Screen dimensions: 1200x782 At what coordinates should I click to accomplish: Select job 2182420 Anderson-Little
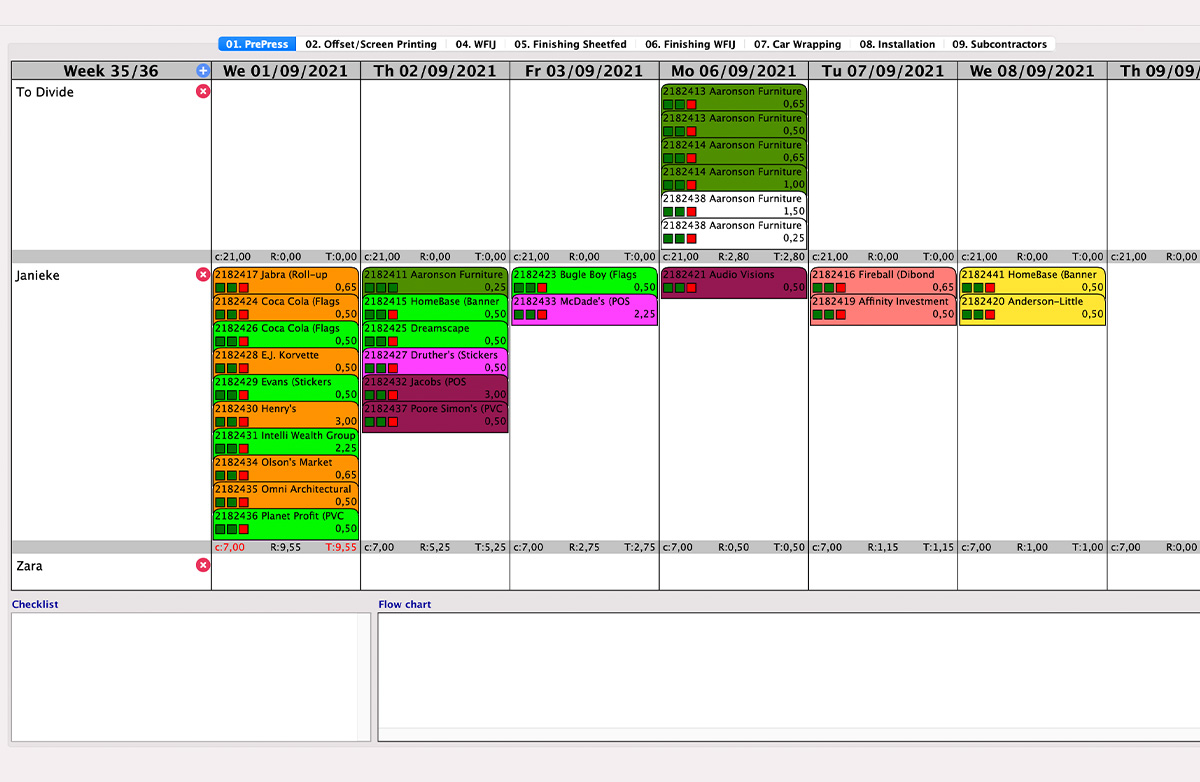click(1032, 308)
